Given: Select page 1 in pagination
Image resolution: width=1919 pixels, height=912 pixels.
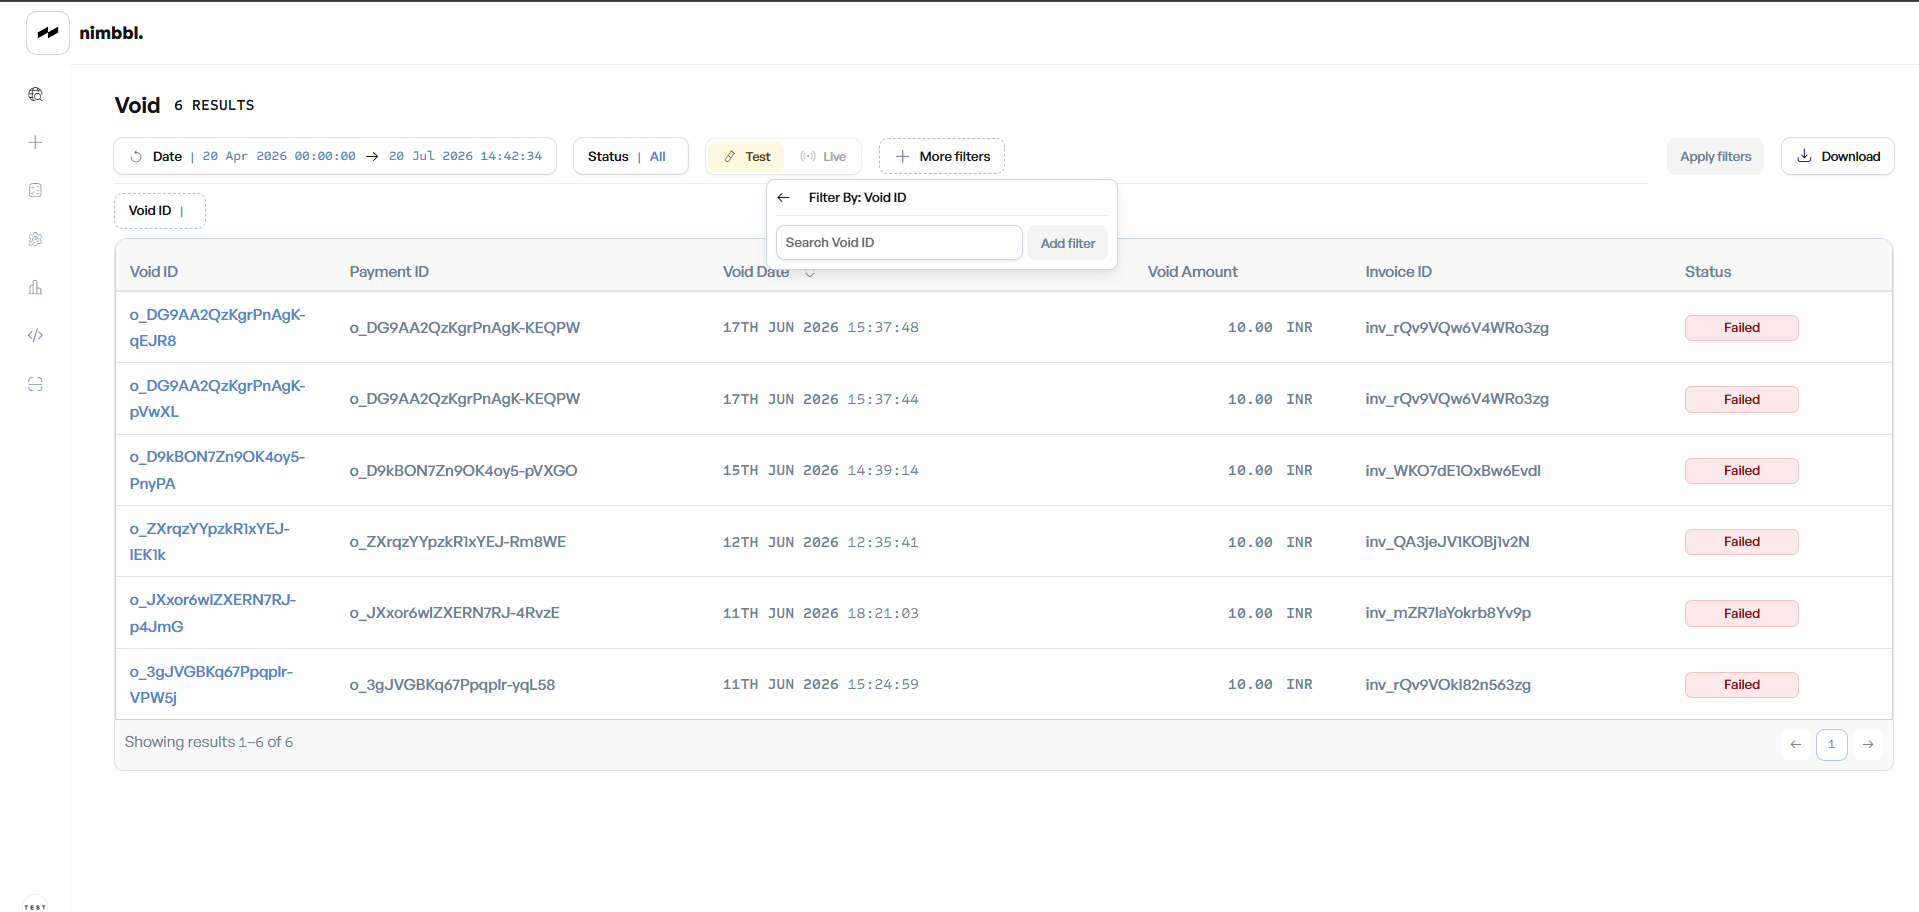Looking at the screenshot, I should pos(1831,744).
